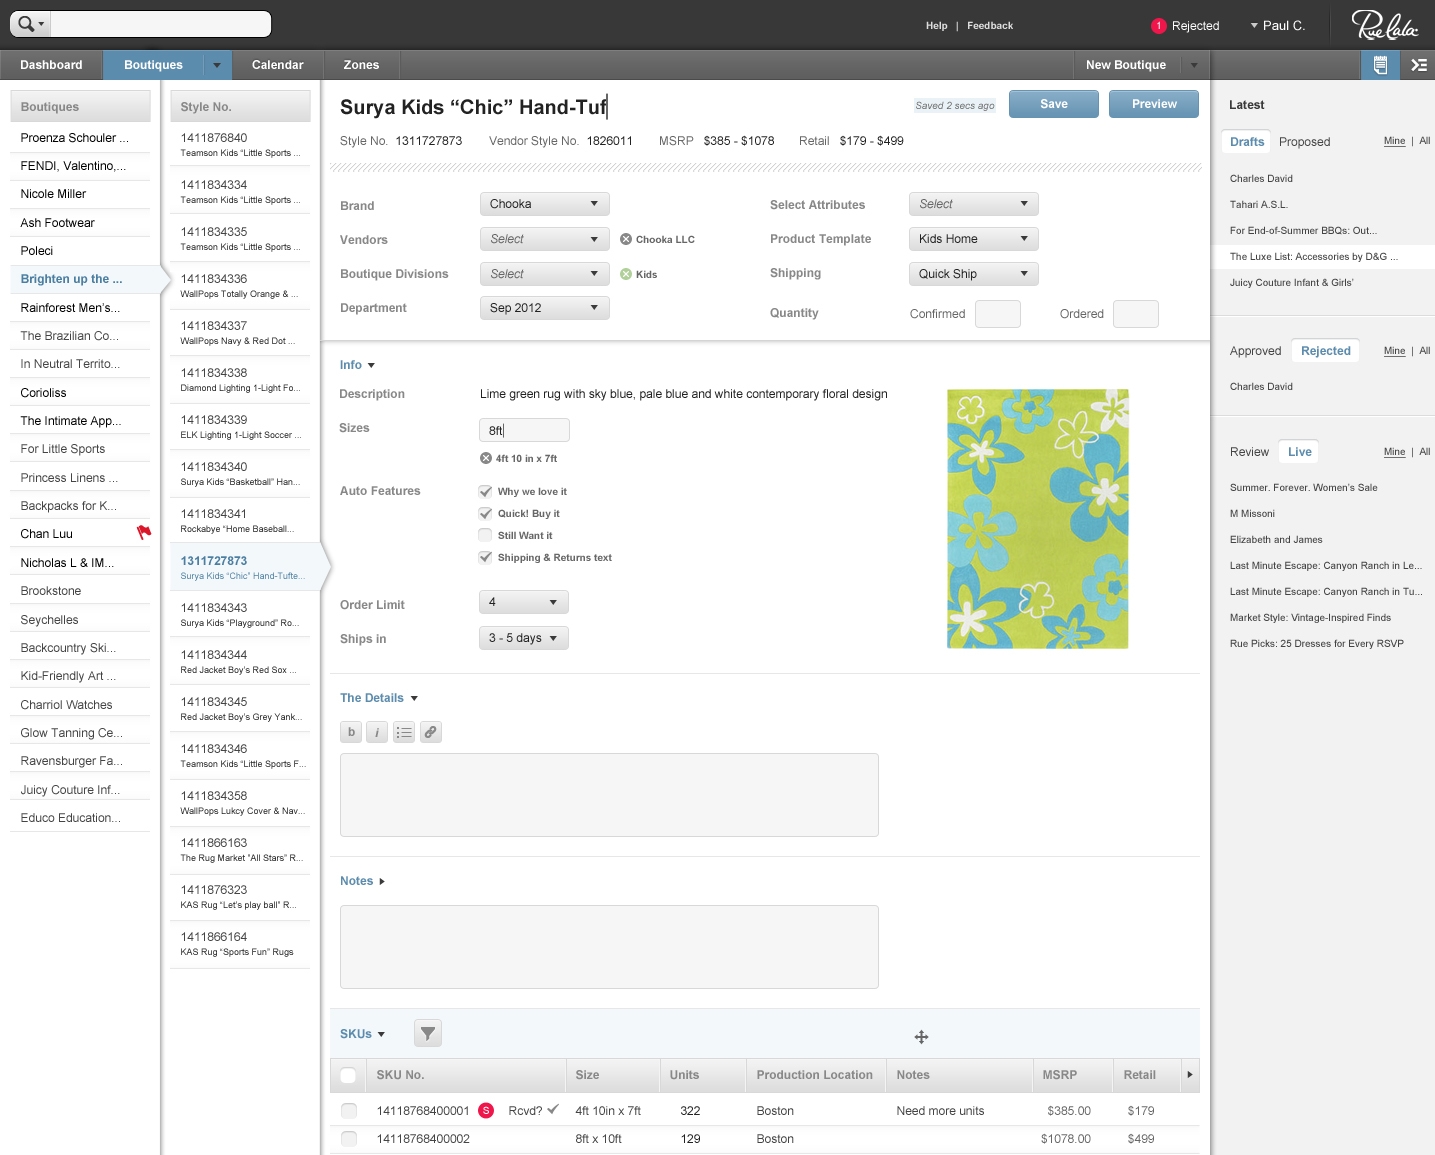This screenshot has width=1435, height=1155.
Task: Click the Confirmed quantity field
Action: coord(998,314)
